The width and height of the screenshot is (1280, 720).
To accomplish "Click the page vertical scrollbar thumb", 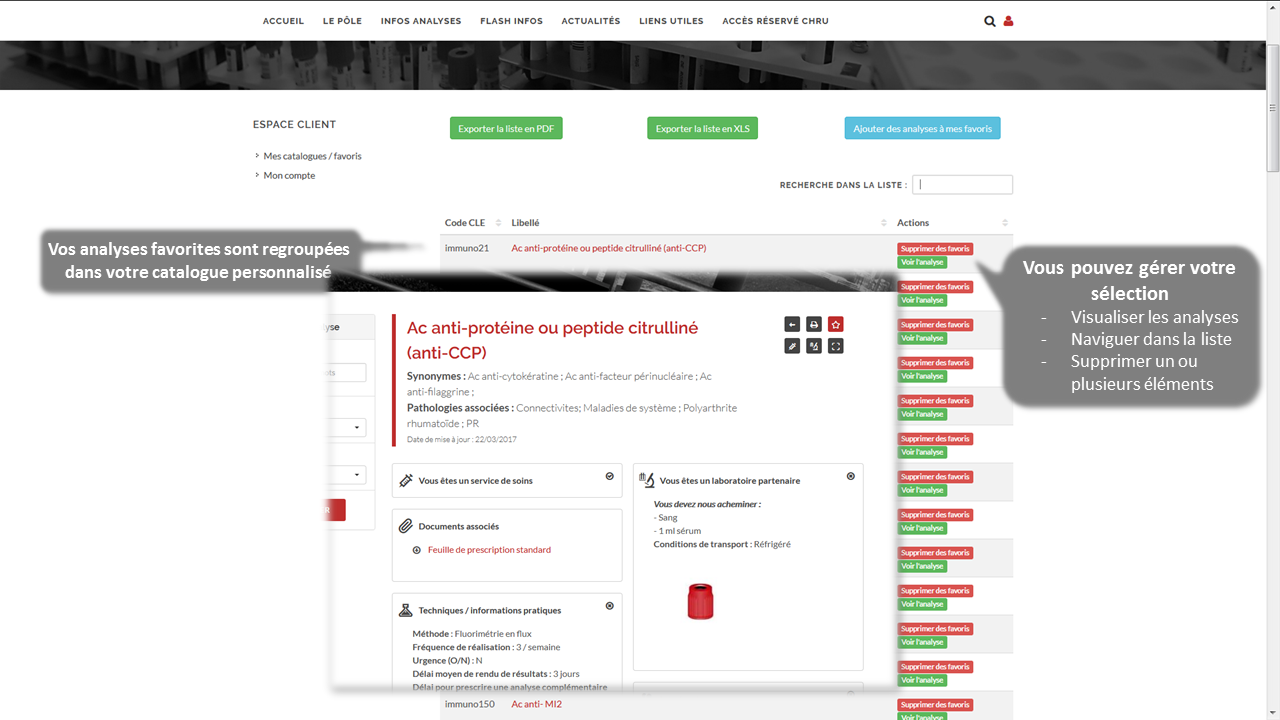I will point(1273,110).
